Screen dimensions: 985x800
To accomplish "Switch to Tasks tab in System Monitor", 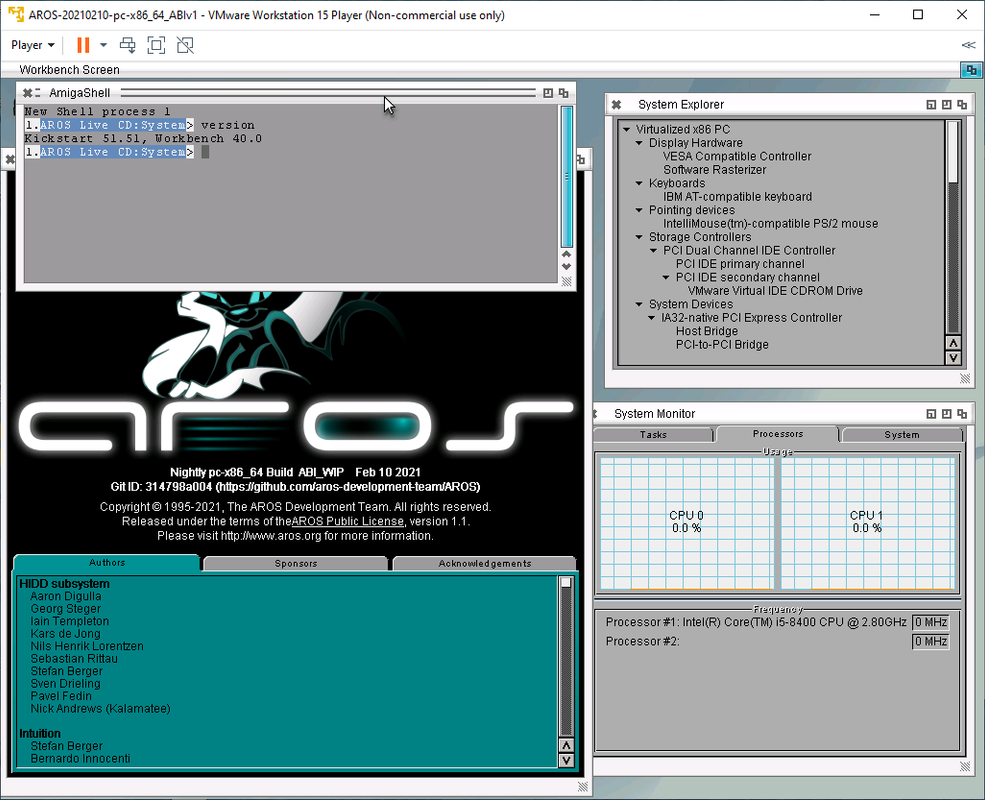I will [653, 435].
